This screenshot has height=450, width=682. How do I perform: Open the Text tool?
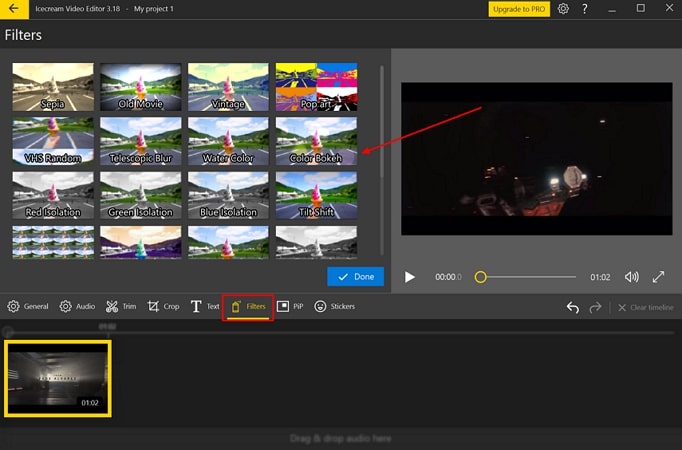(x=205, y=307)
